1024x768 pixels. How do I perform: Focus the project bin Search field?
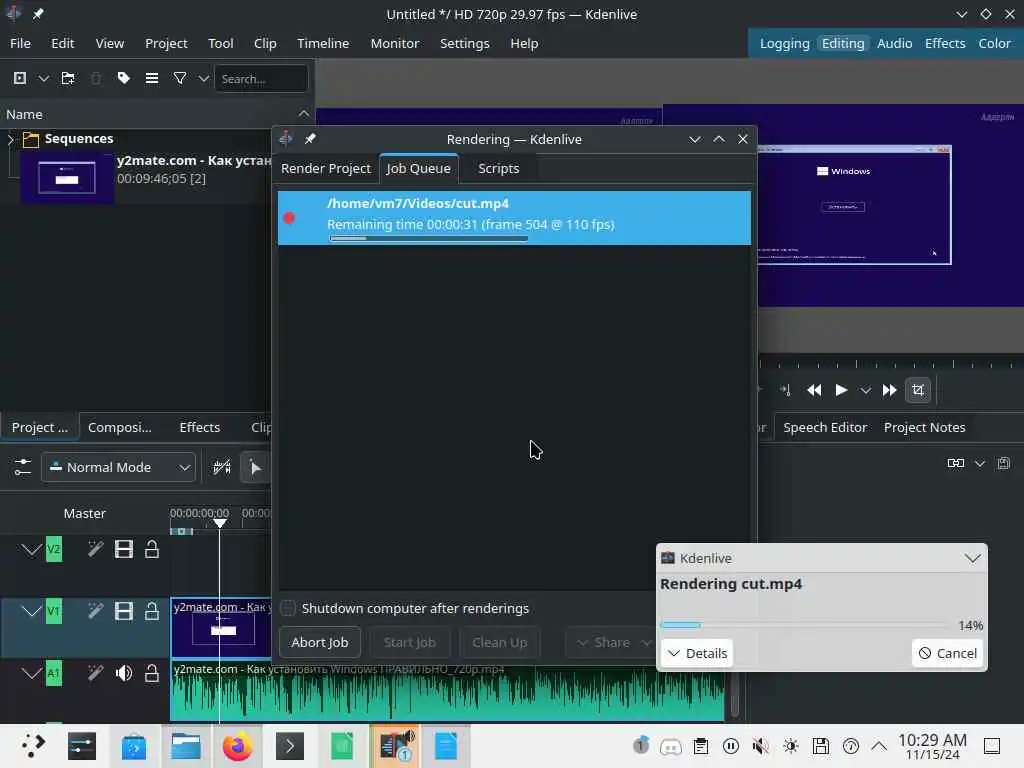pyautogui.click(x=261, y=79)
